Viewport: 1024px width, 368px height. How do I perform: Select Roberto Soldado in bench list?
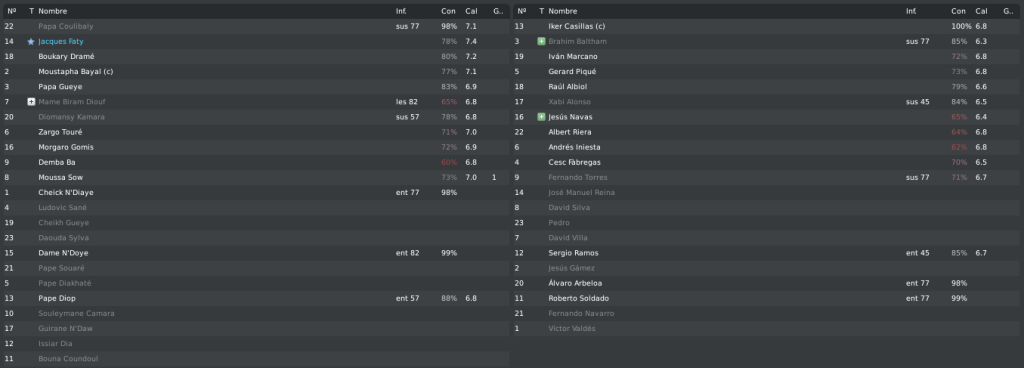click(765, 298)
